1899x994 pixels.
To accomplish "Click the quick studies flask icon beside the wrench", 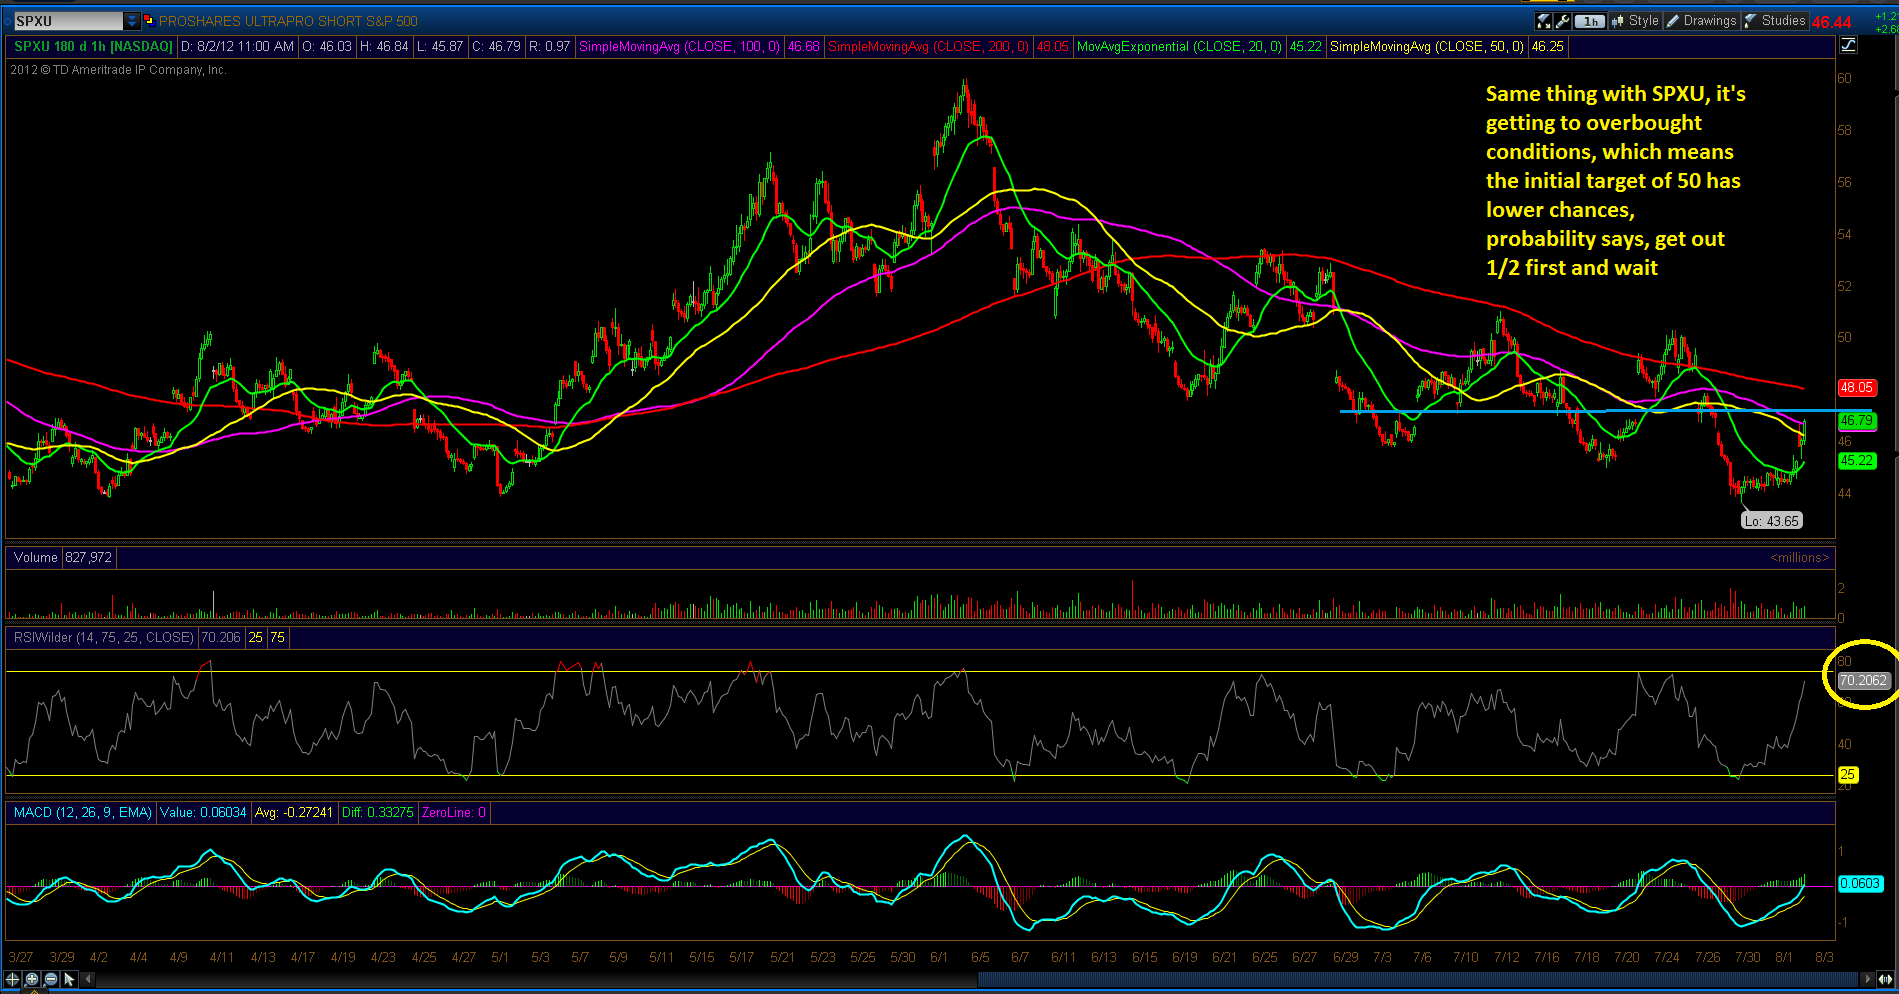I will click(1544, 21).
